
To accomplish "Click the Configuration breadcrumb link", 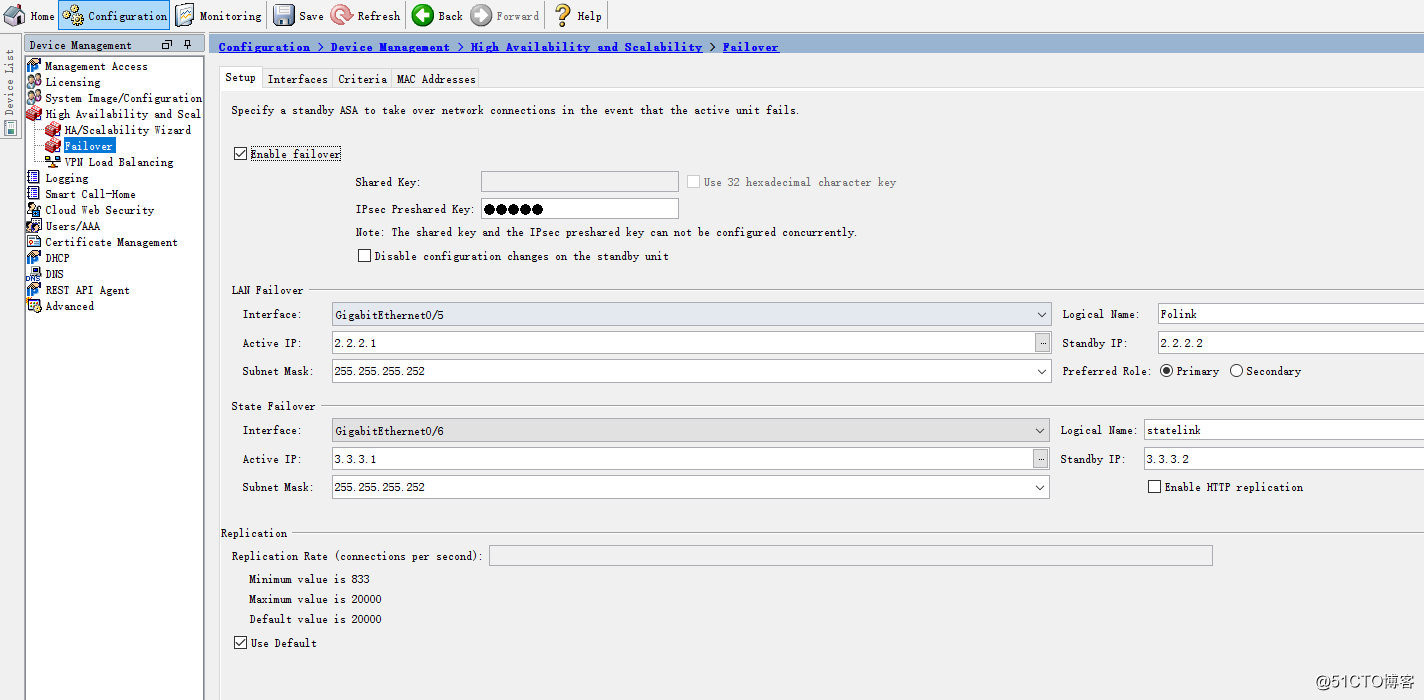I will [x=264, y=47].
